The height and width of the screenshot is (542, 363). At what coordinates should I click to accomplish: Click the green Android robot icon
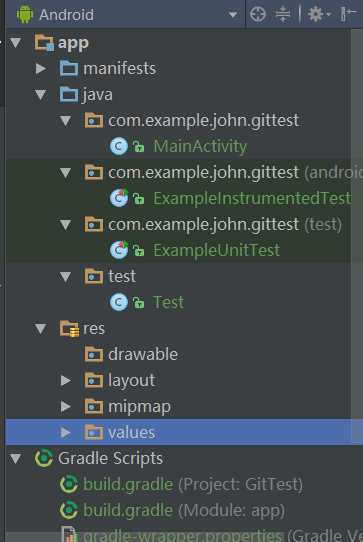tap(25, 15)
